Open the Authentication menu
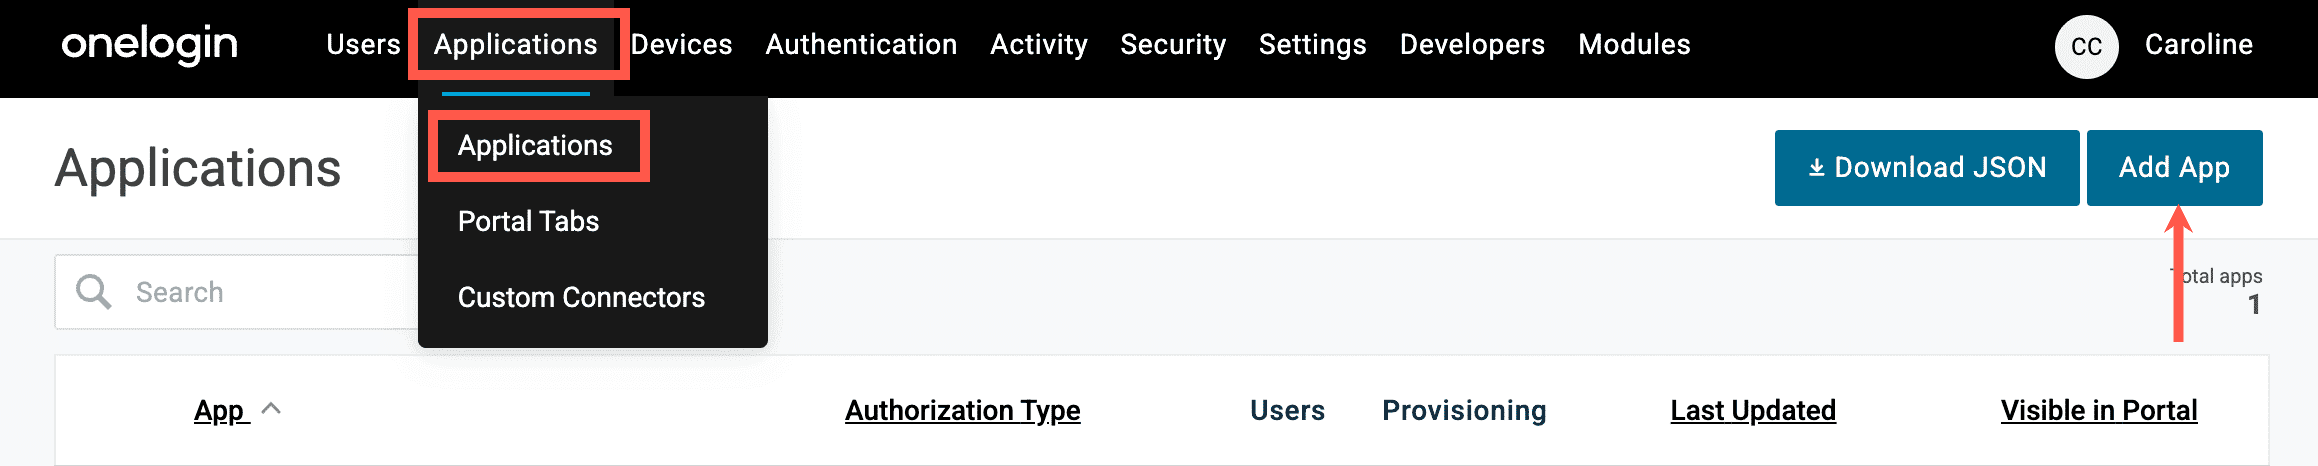This screenshot has height=466, width=2318. [x=861, y=45]
